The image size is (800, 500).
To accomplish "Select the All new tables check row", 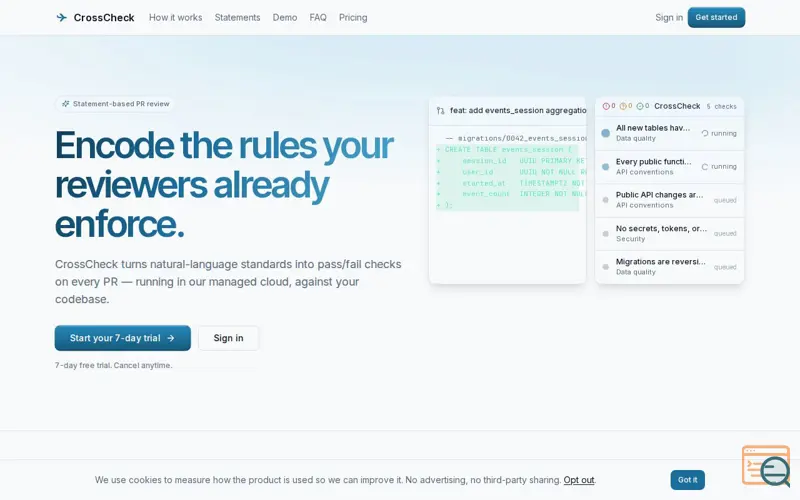I will [669, 133].
